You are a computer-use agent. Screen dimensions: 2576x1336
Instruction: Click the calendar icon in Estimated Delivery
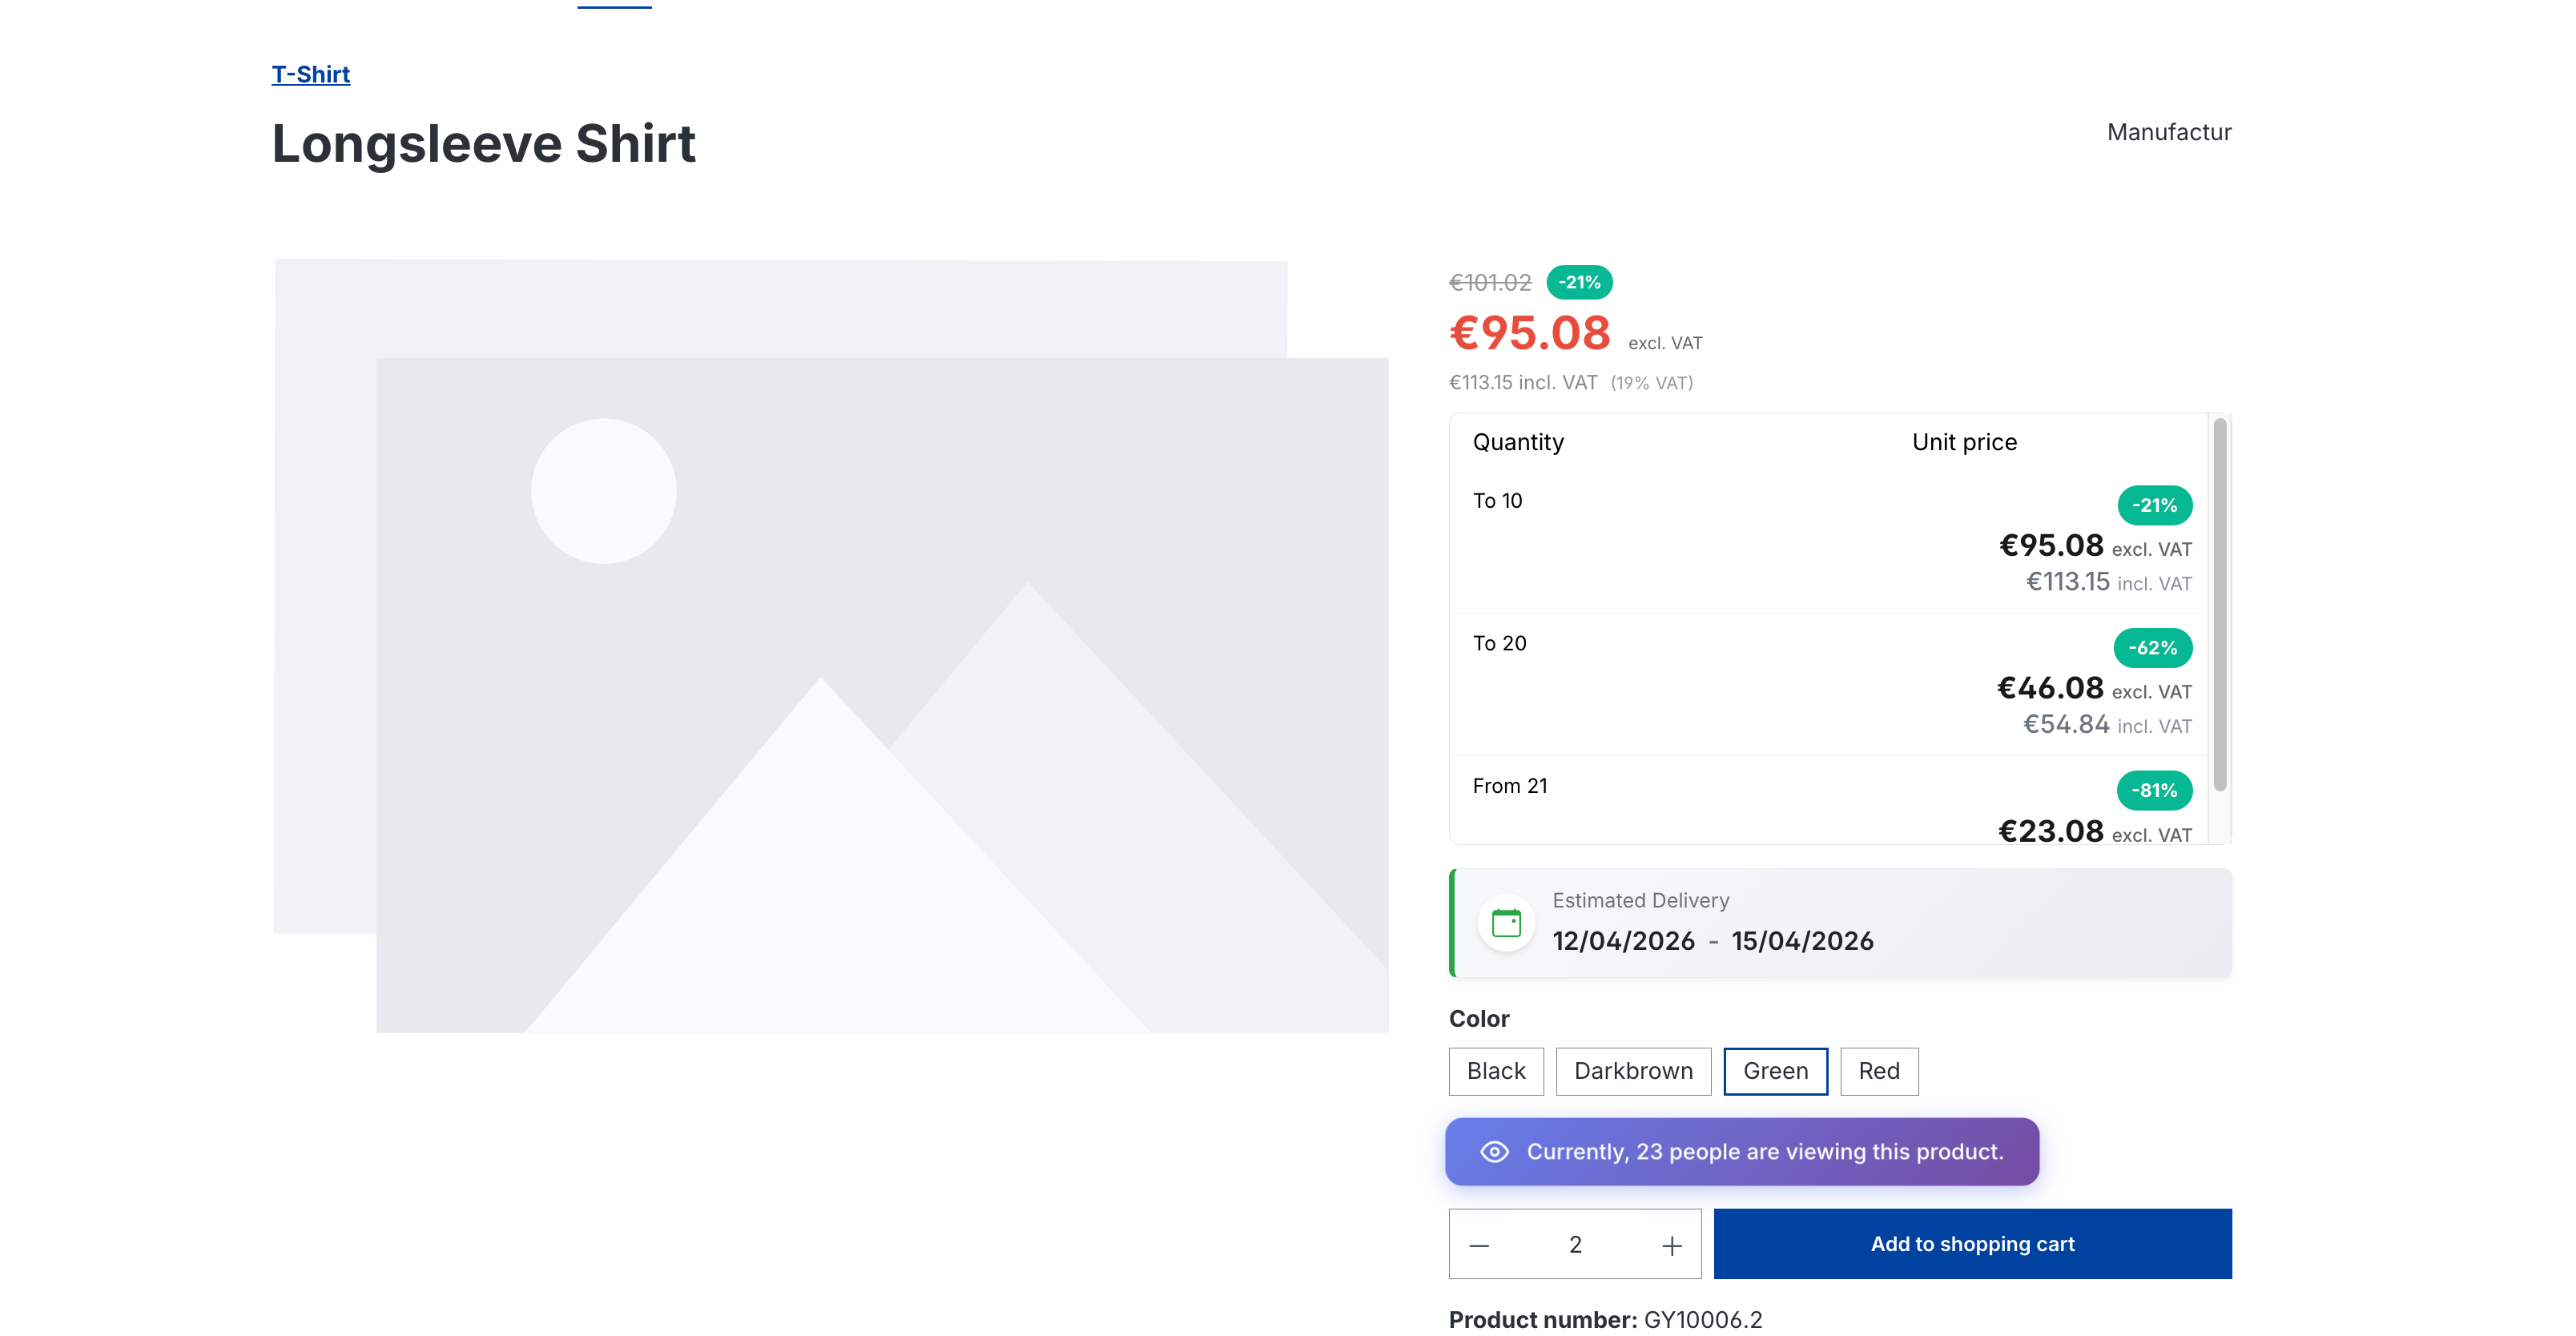(1506, 922)
